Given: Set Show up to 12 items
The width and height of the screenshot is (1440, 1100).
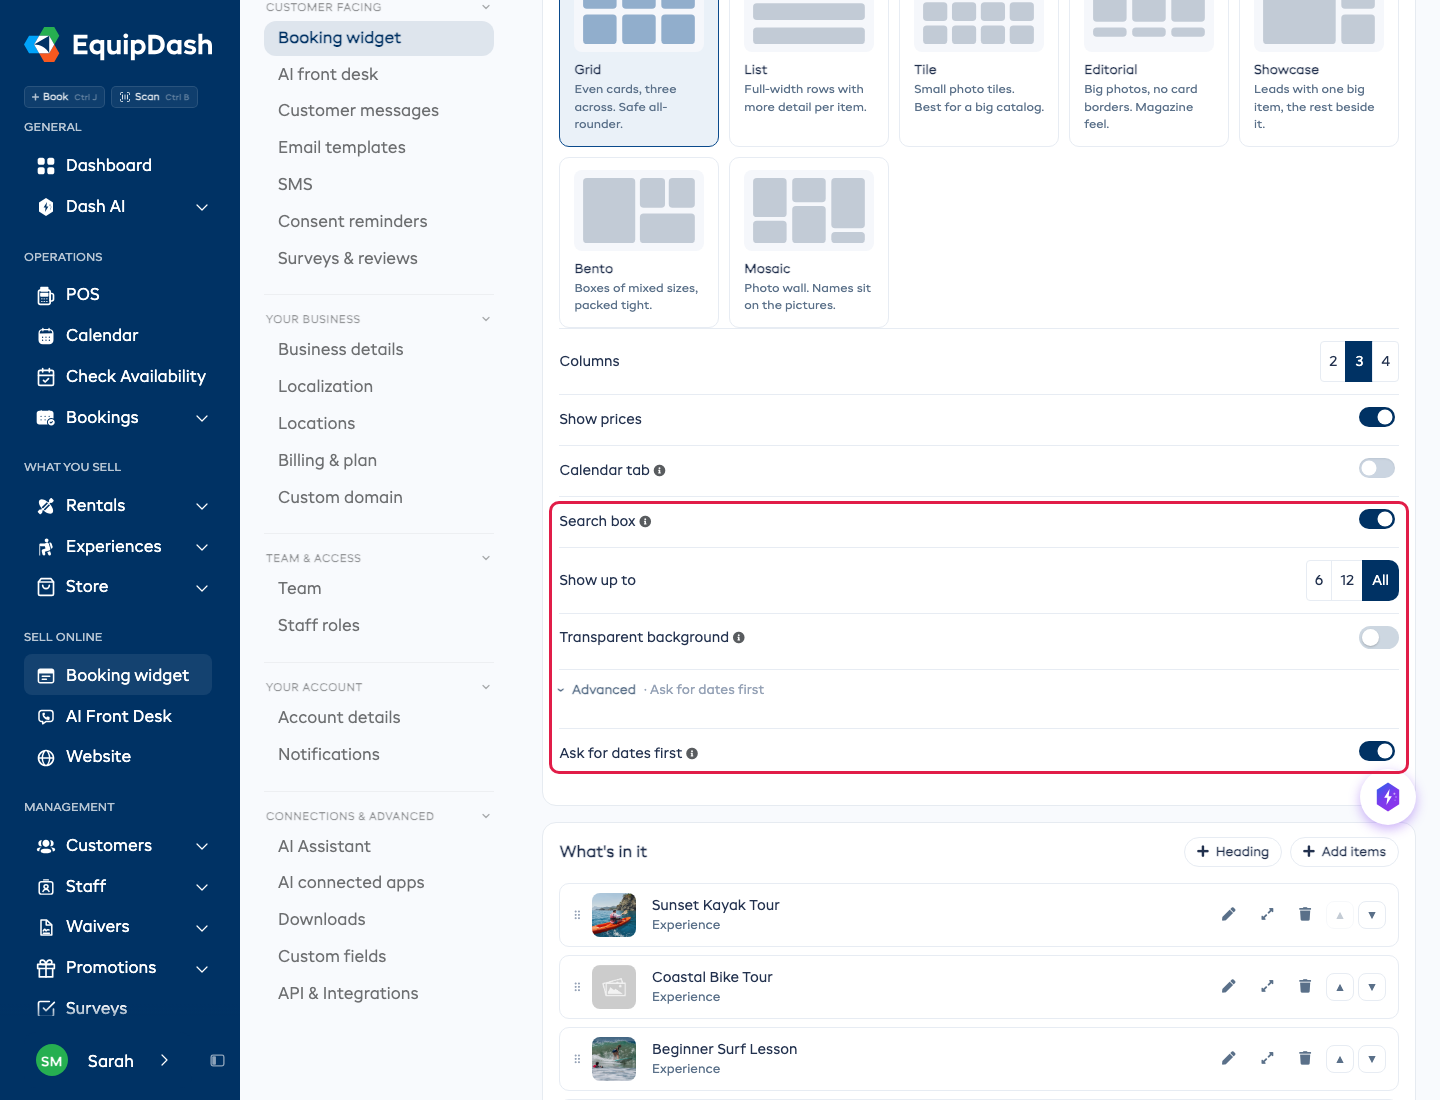Looking at the screenshot, I should pos(1347,580).
